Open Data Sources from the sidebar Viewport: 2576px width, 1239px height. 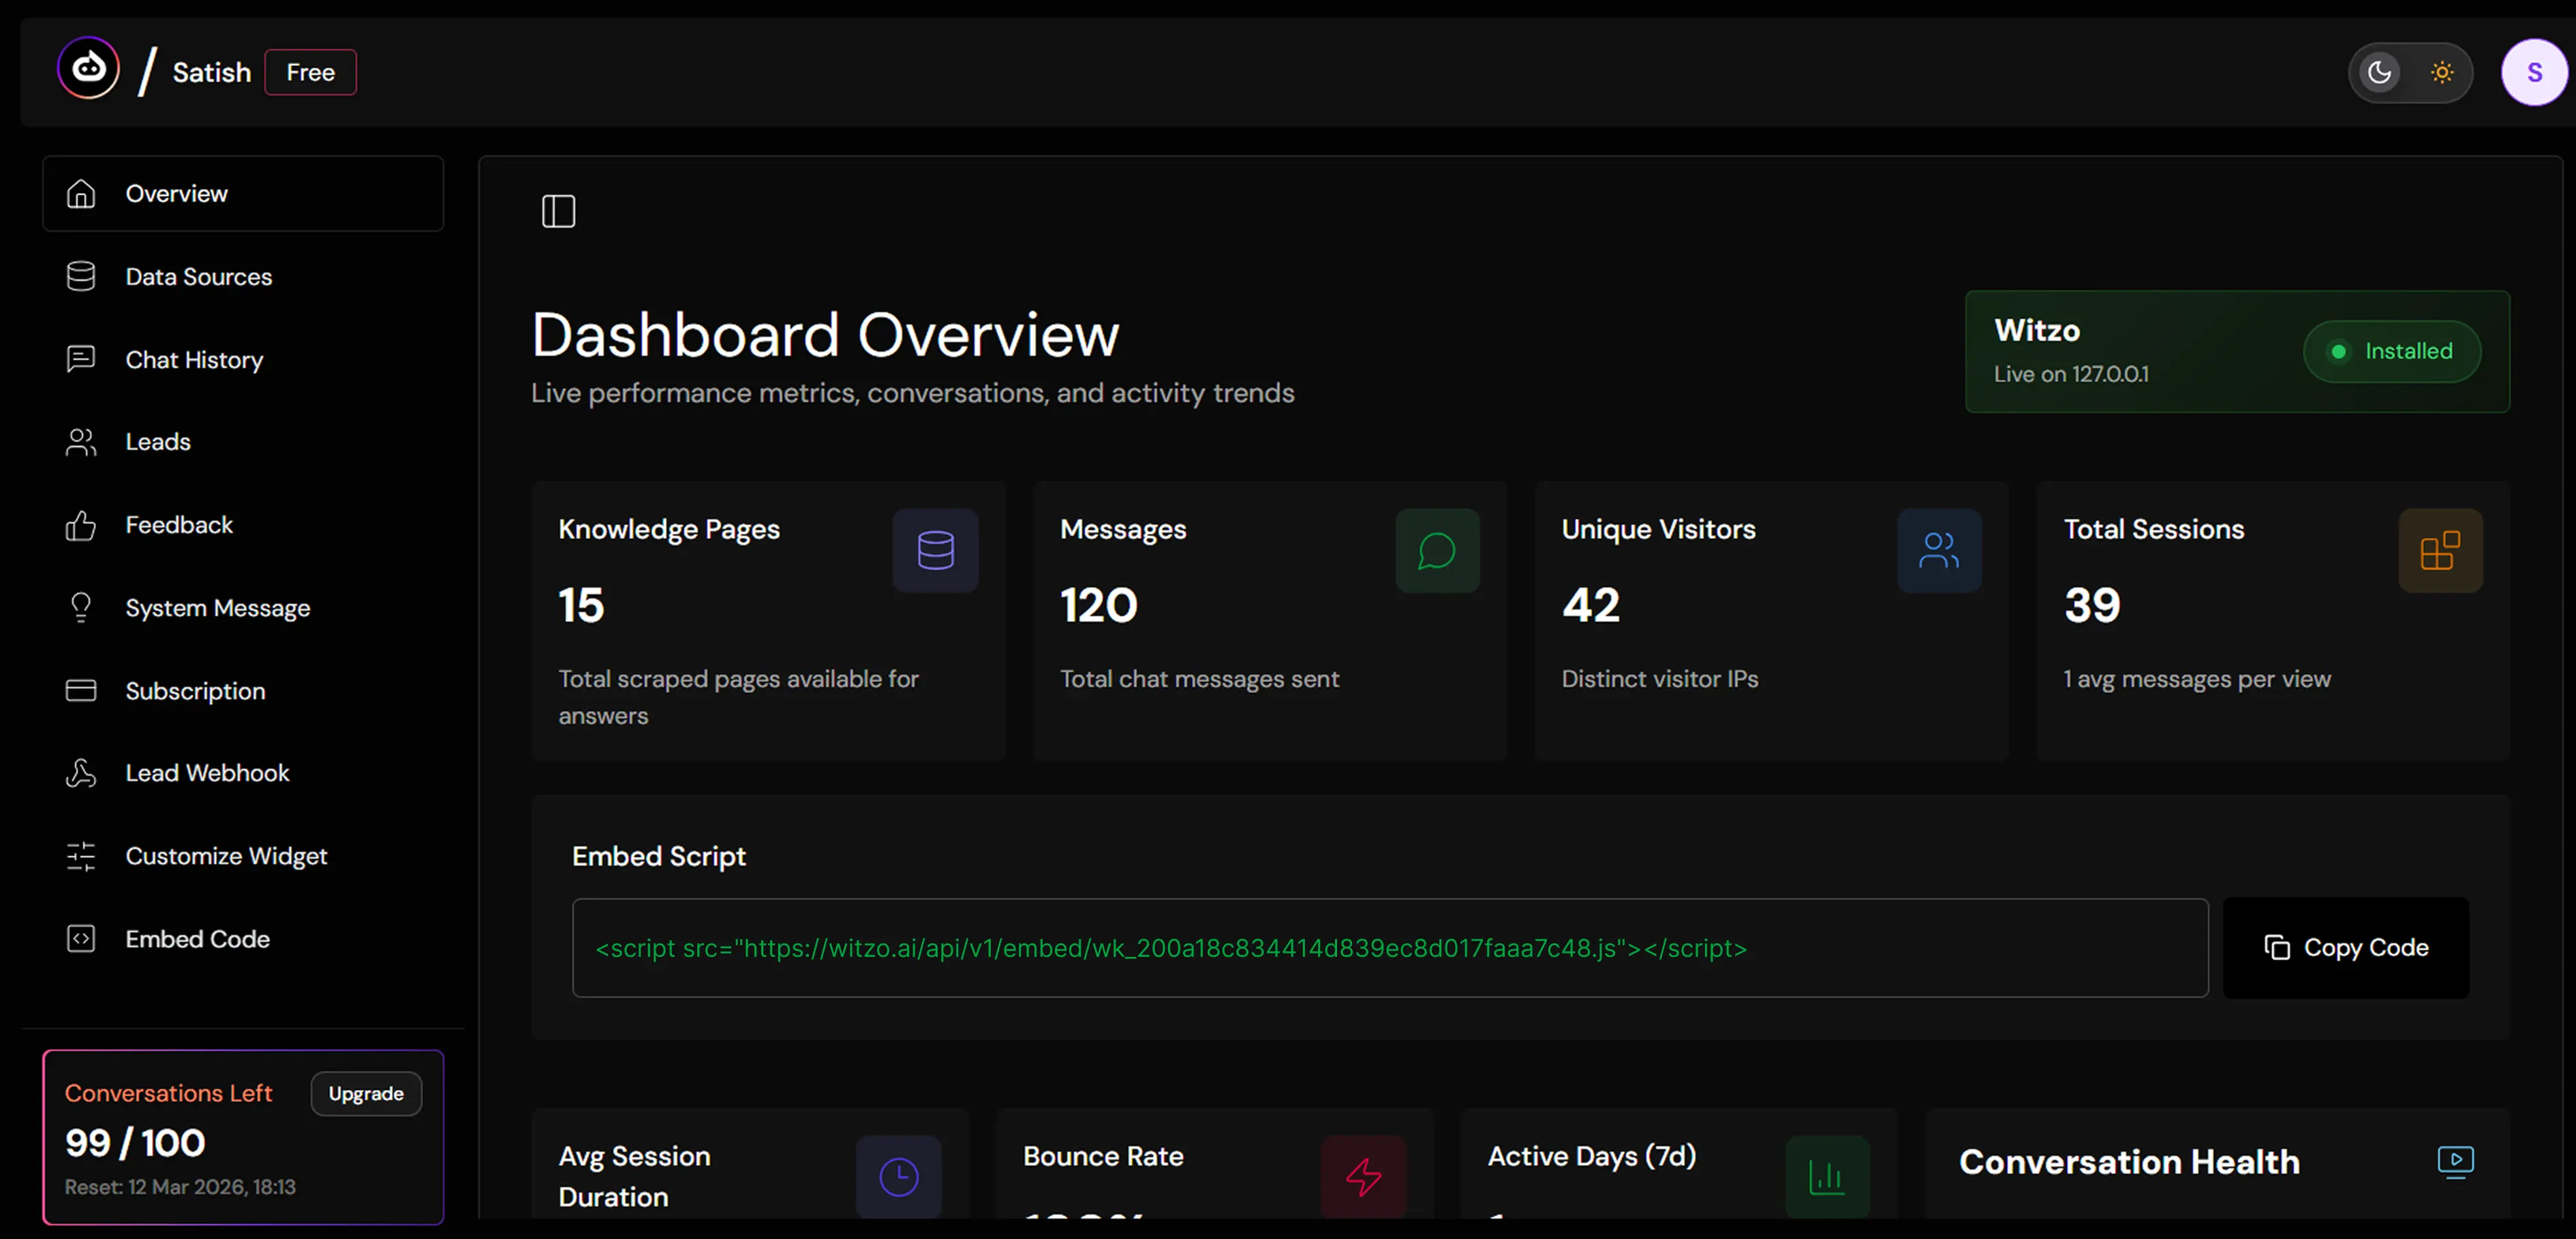197,276
